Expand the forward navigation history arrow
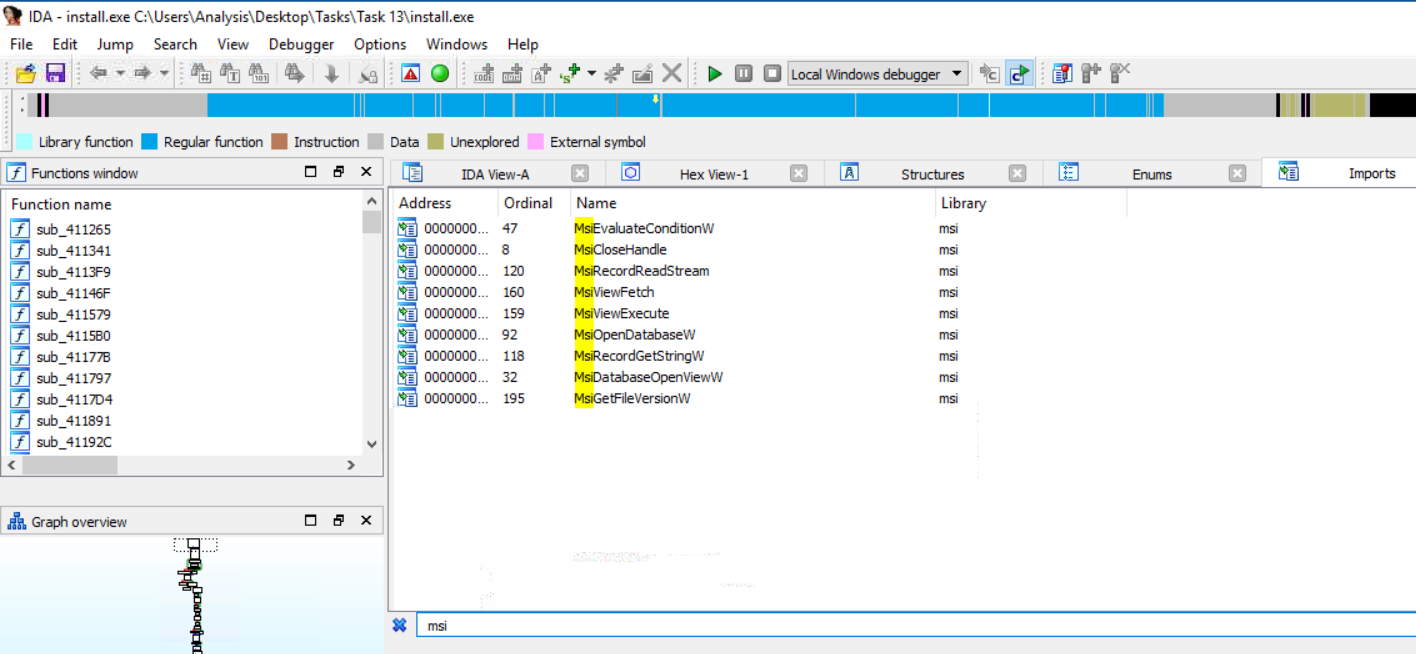Image resolution: width=1416 pixels, height=654 pixels. click(x=164, y=73)
